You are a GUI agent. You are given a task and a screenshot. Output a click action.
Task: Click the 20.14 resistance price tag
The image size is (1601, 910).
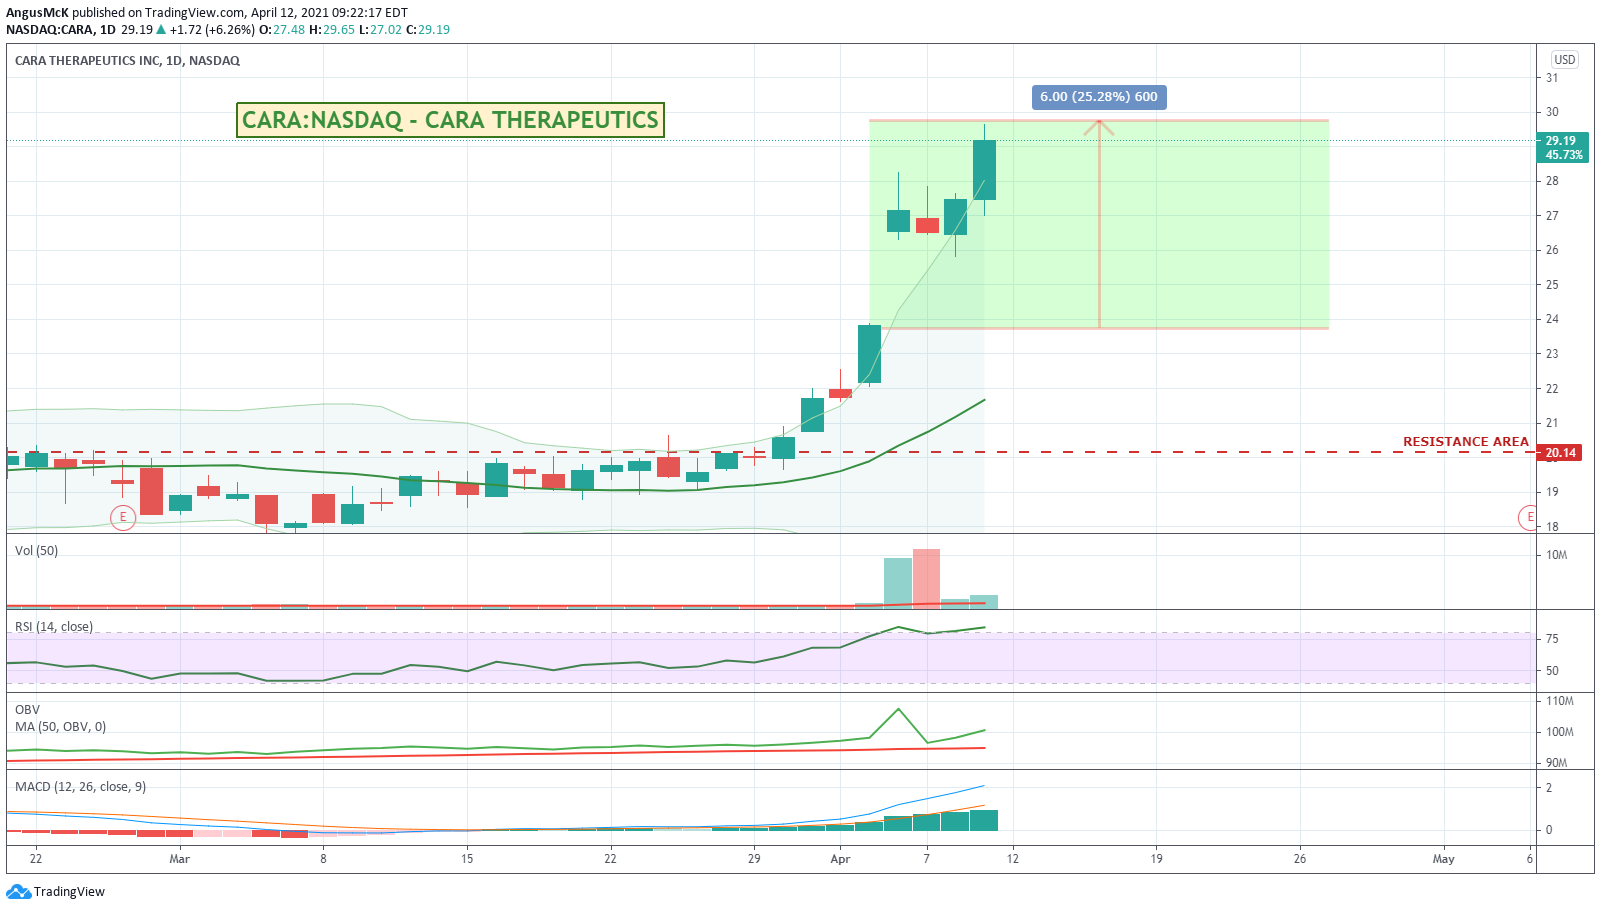(x=1561, y=453)
